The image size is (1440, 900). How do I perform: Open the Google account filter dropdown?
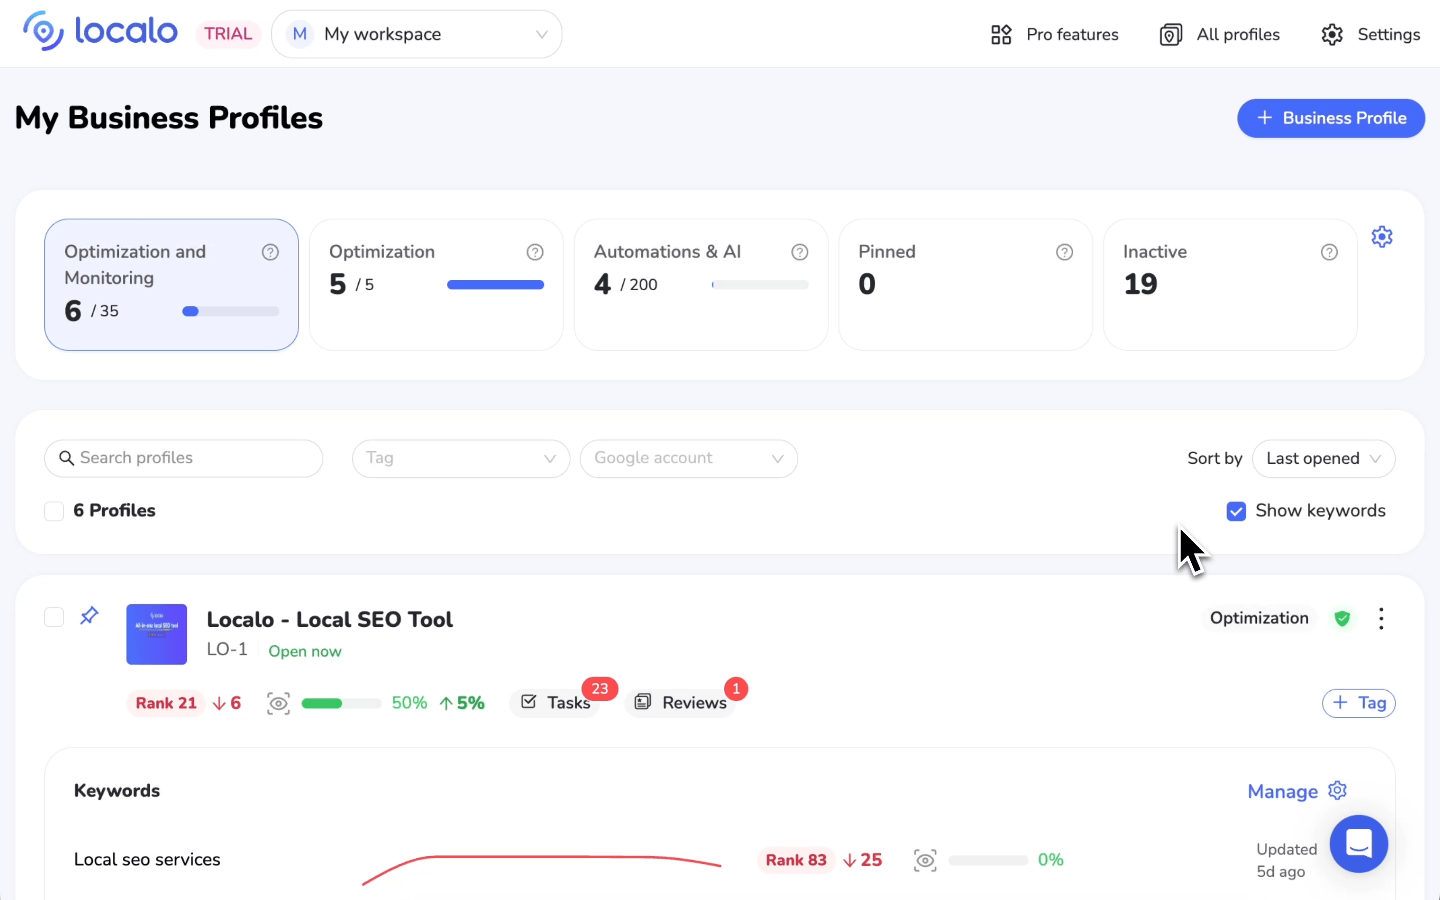coord(688,459)
